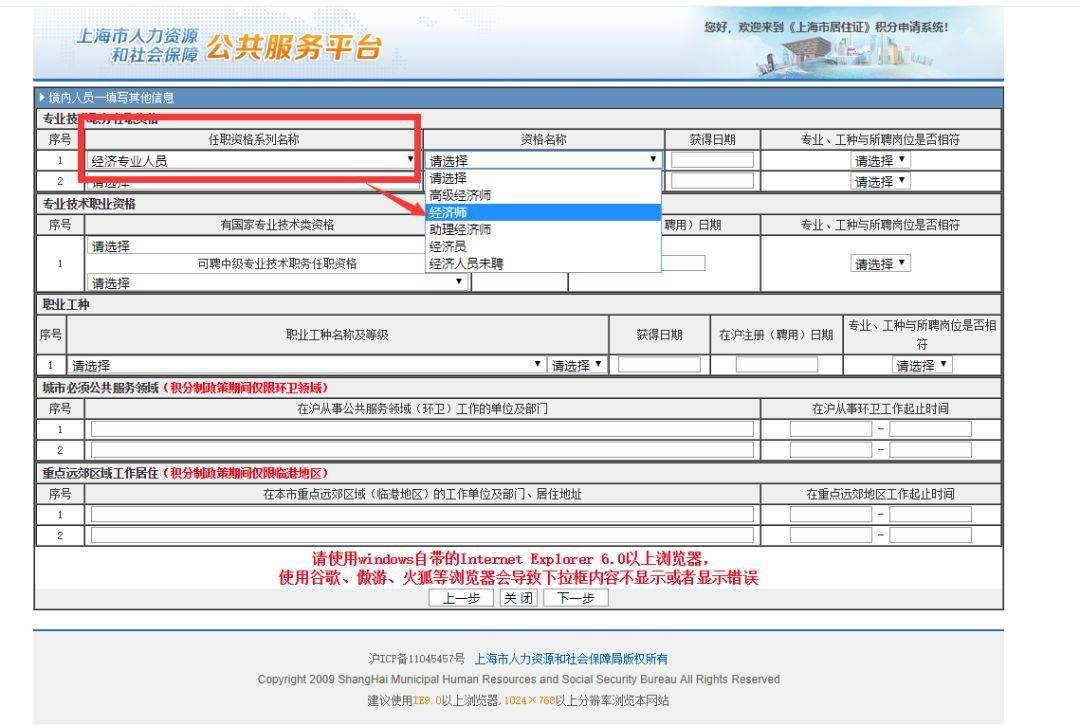Click 在沪注册（聘用）日期 field in 职业工种
Viewport: 1080px width, 725px height.
click(777, 364)
